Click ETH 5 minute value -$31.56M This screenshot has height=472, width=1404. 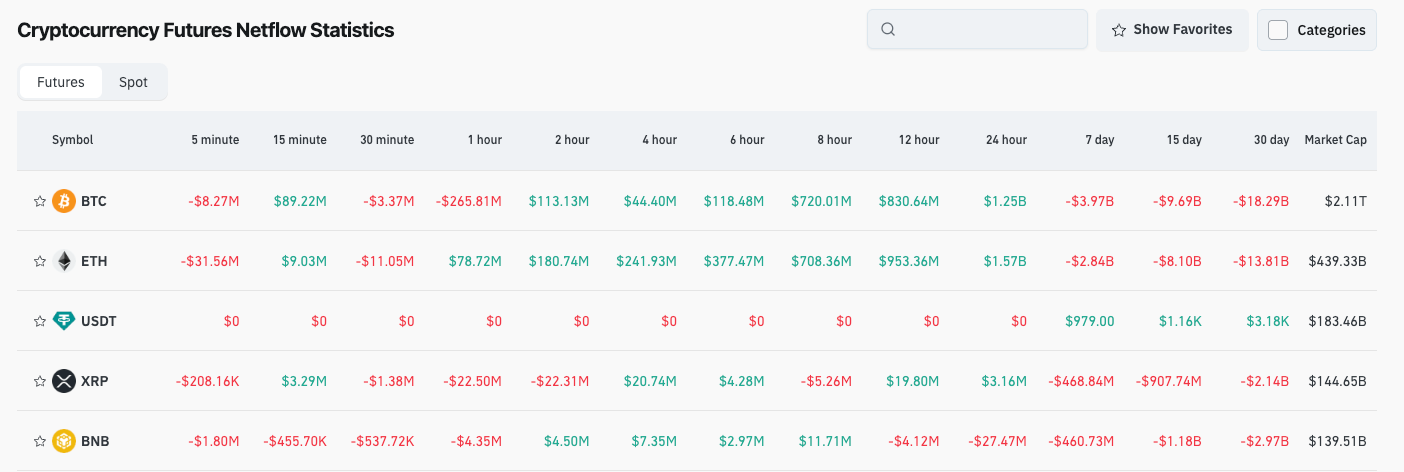(210, 261)
